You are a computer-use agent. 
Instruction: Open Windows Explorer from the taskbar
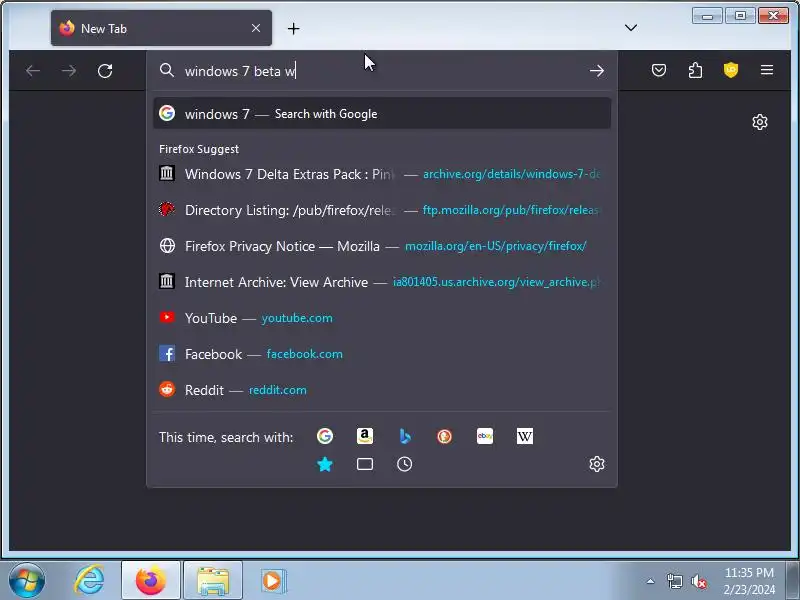click(x=213, y=580)
